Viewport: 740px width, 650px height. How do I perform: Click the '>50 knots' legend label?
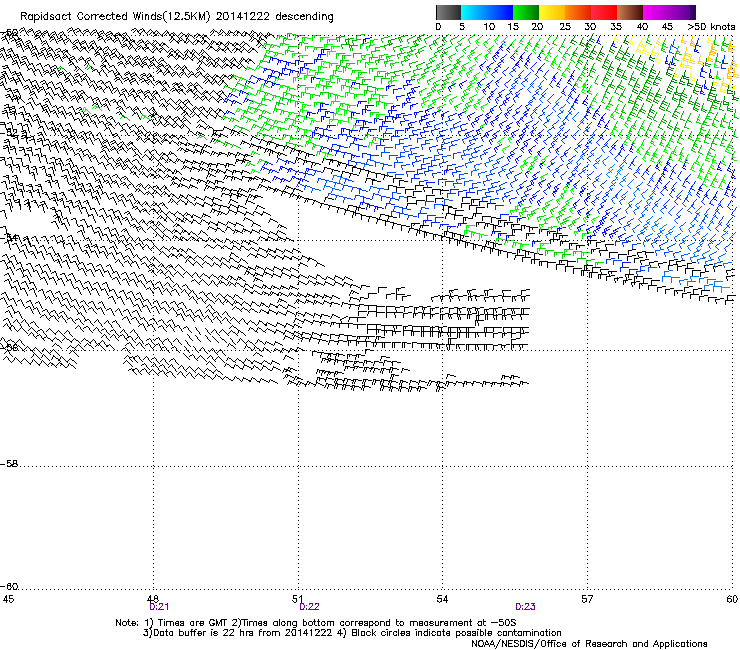[x=711, y=27]
